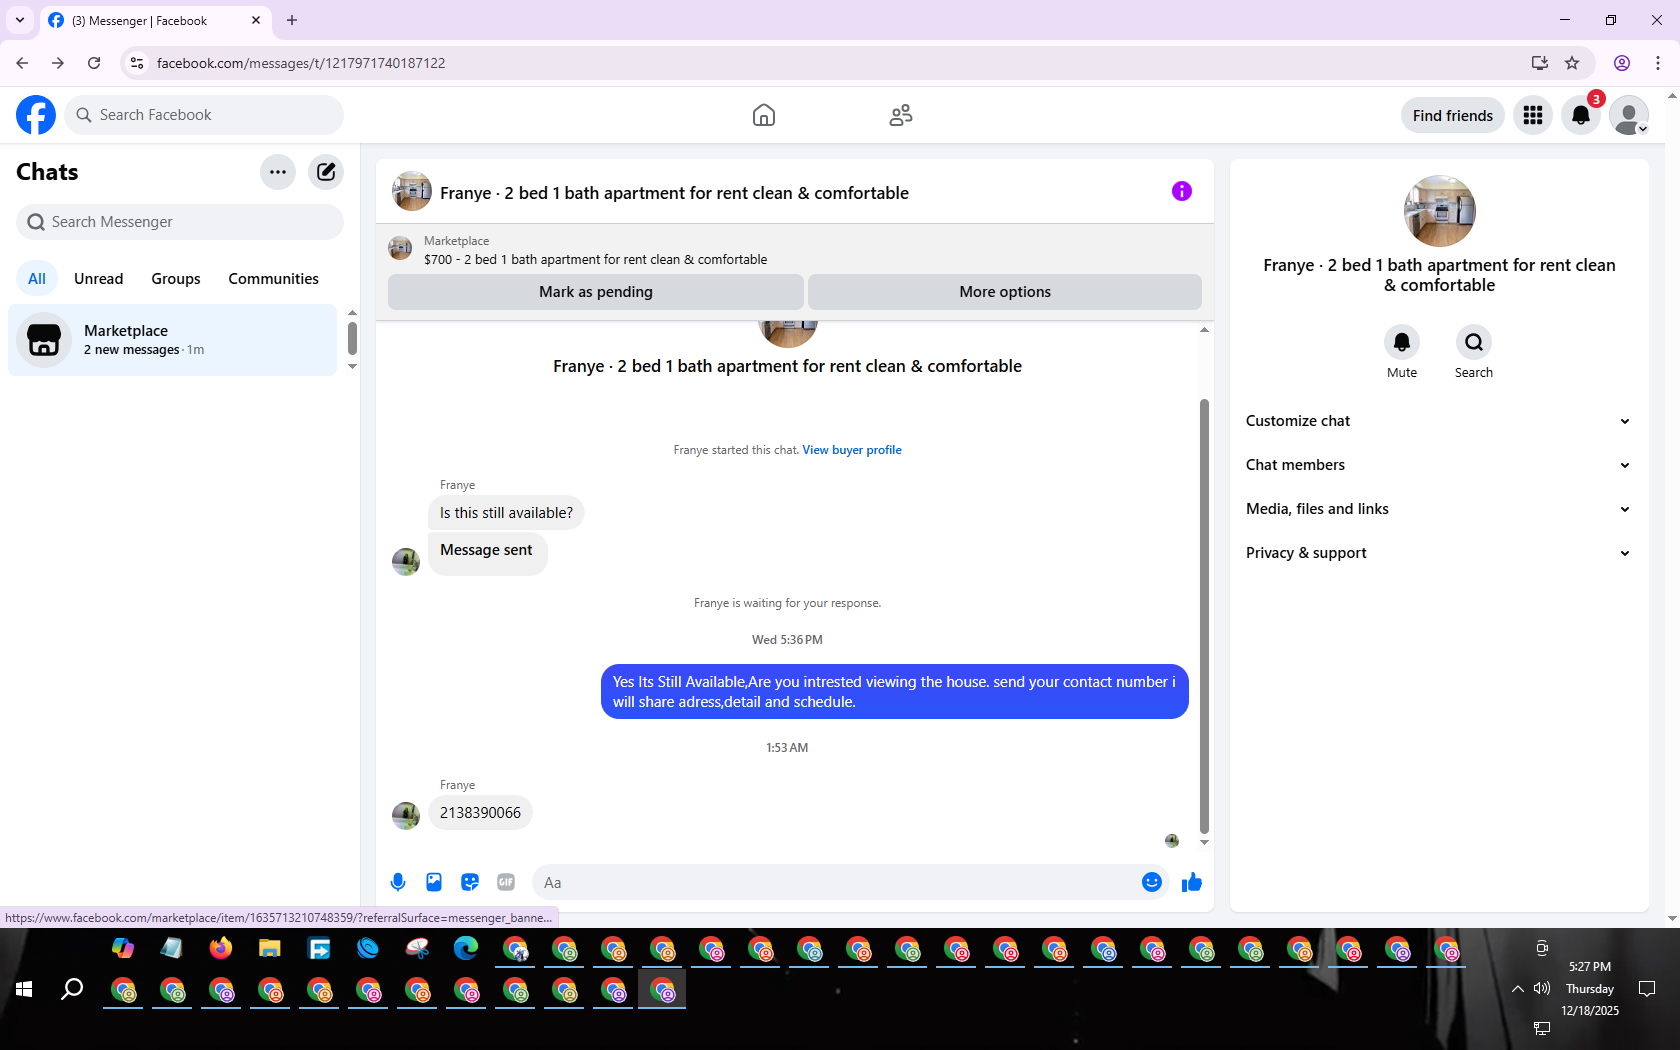
Task: Select the Messenger | Facebook browser tab
Action: pyautogui.click(x=155, y=20)
